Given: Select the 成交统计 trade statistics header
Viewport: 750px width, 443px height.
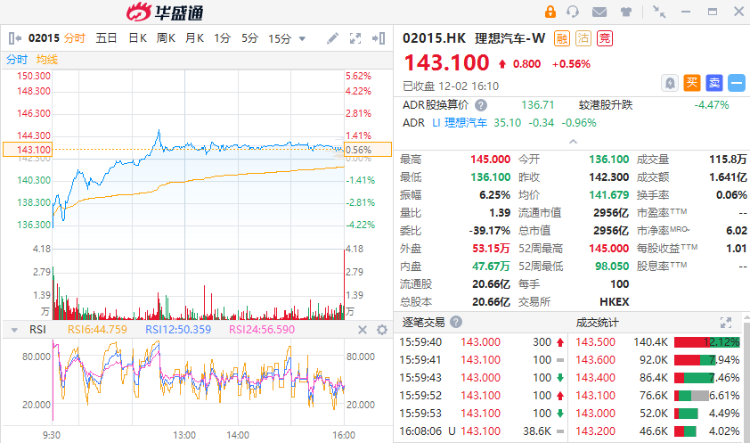Looking at the screenshot, I should point(596,322).
